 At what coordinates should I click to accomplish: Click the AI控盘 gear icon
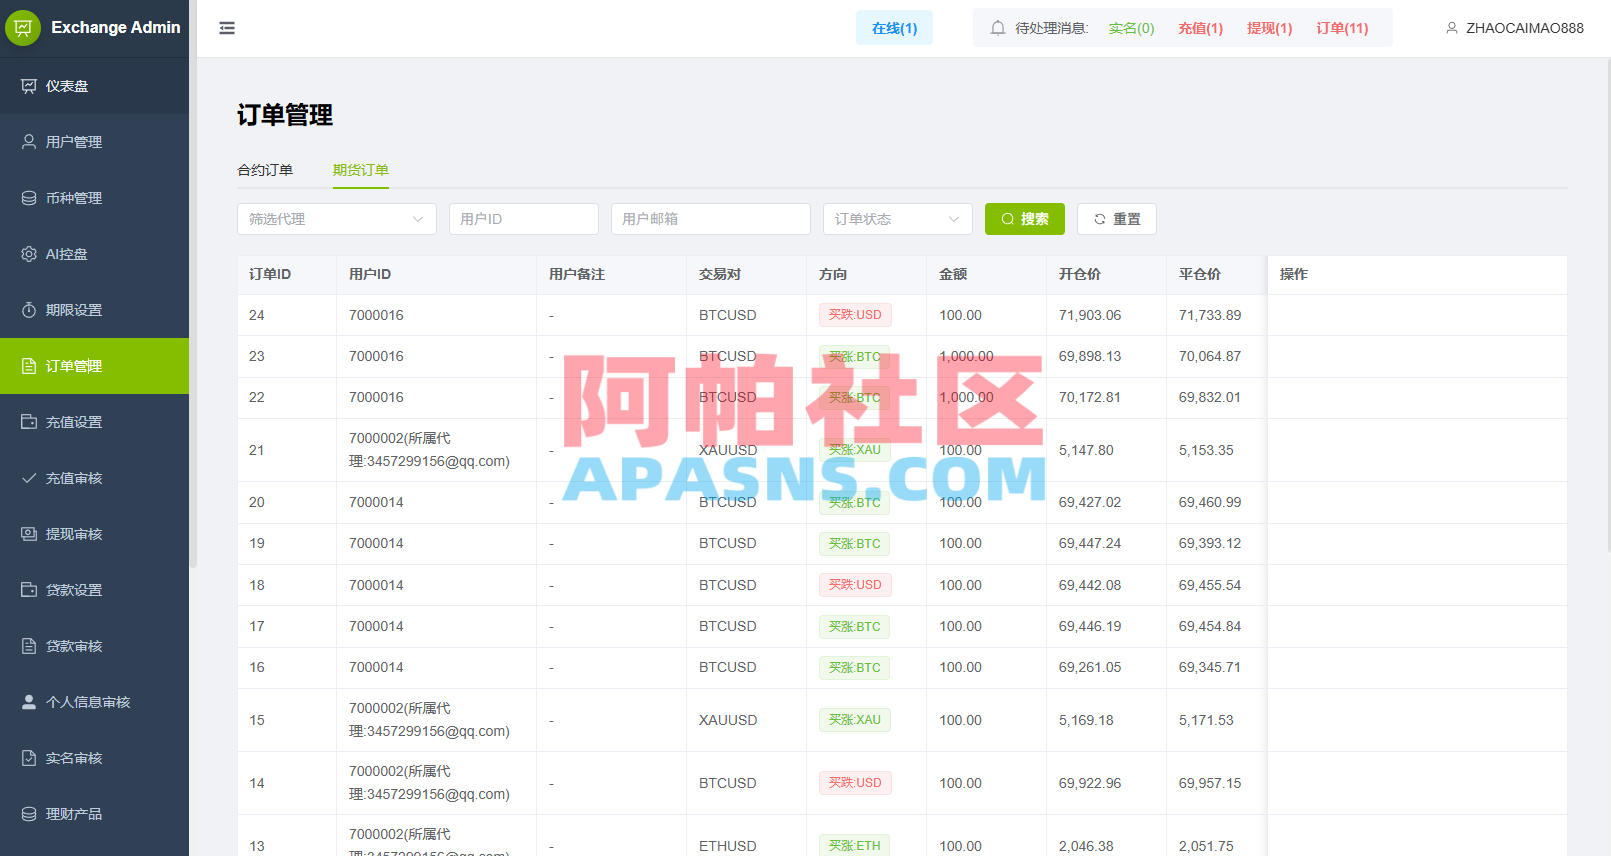(29, 254)
